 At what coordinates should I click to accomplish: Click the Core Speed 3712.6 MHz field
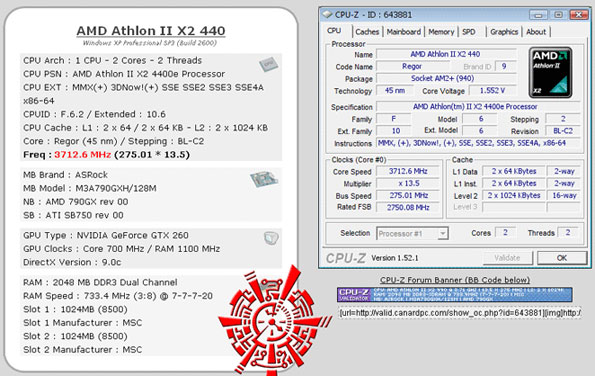(x=408, y=171)
